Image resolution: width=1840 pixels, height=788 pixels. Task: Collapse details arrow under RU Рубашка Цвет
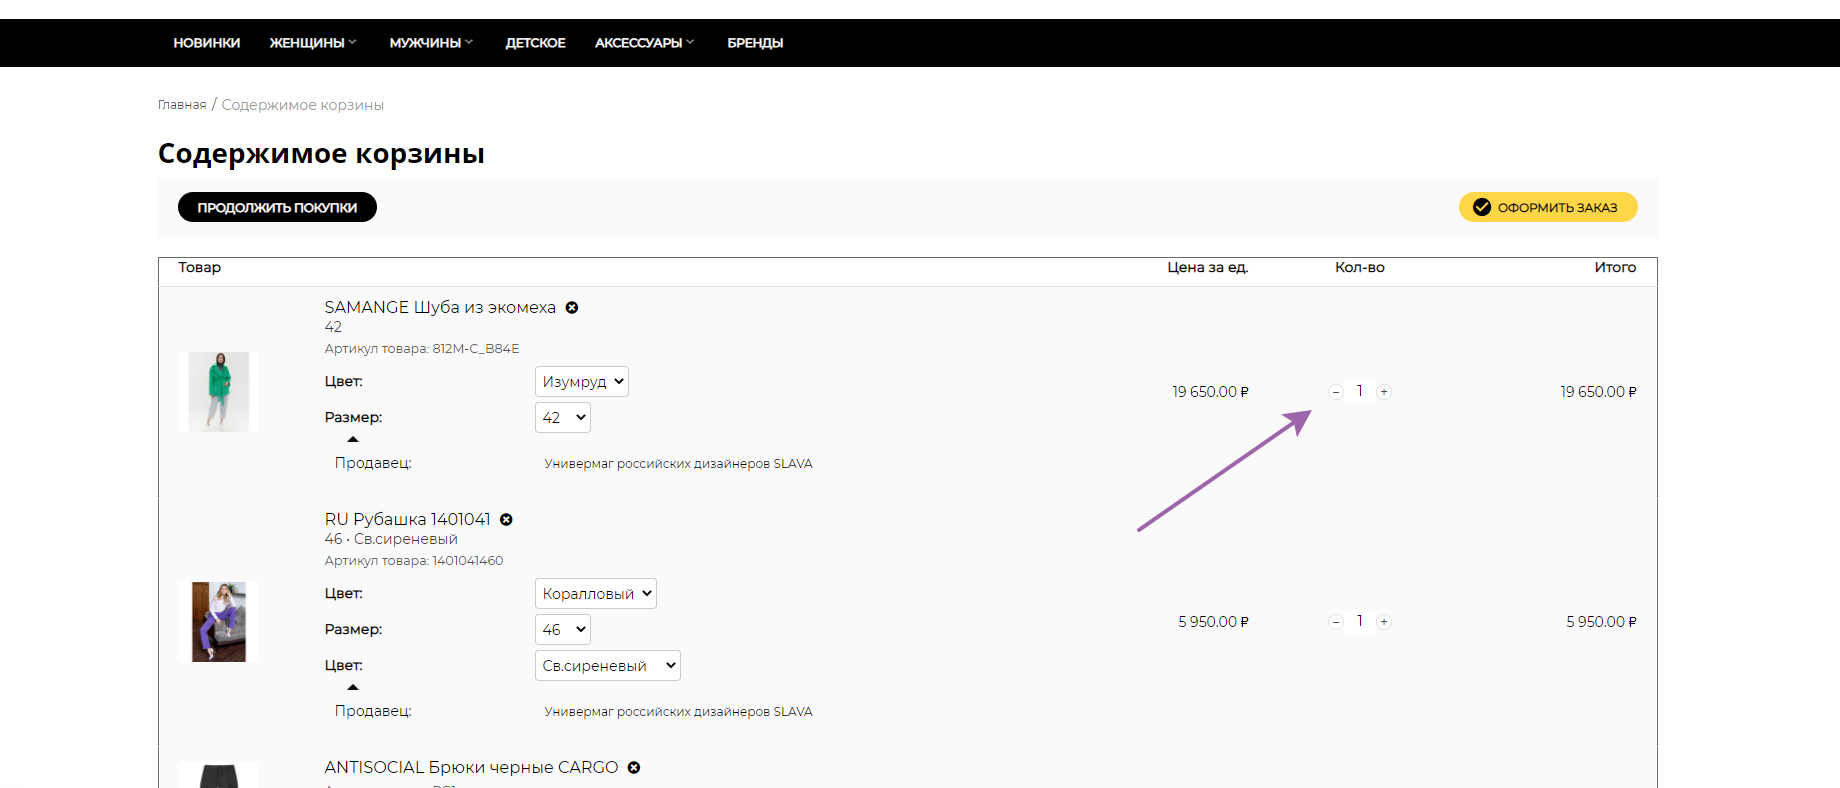[x=353, y=687]
